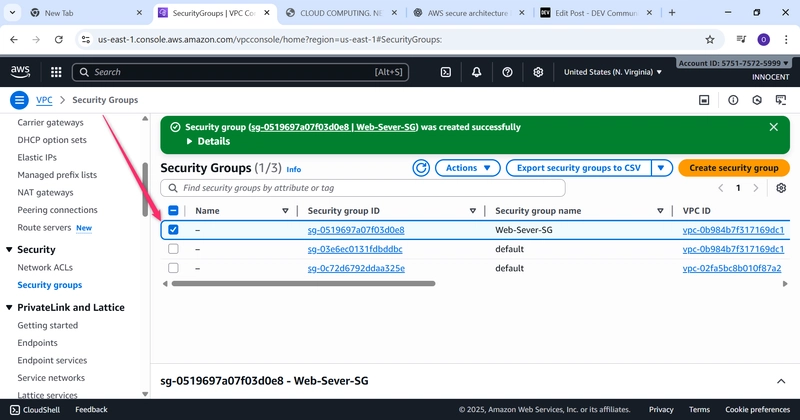Select checkbox for sg-03e6ec0131fdbddbc row
Viewport: 800px width, 420px height.
[x=173, y=249]
